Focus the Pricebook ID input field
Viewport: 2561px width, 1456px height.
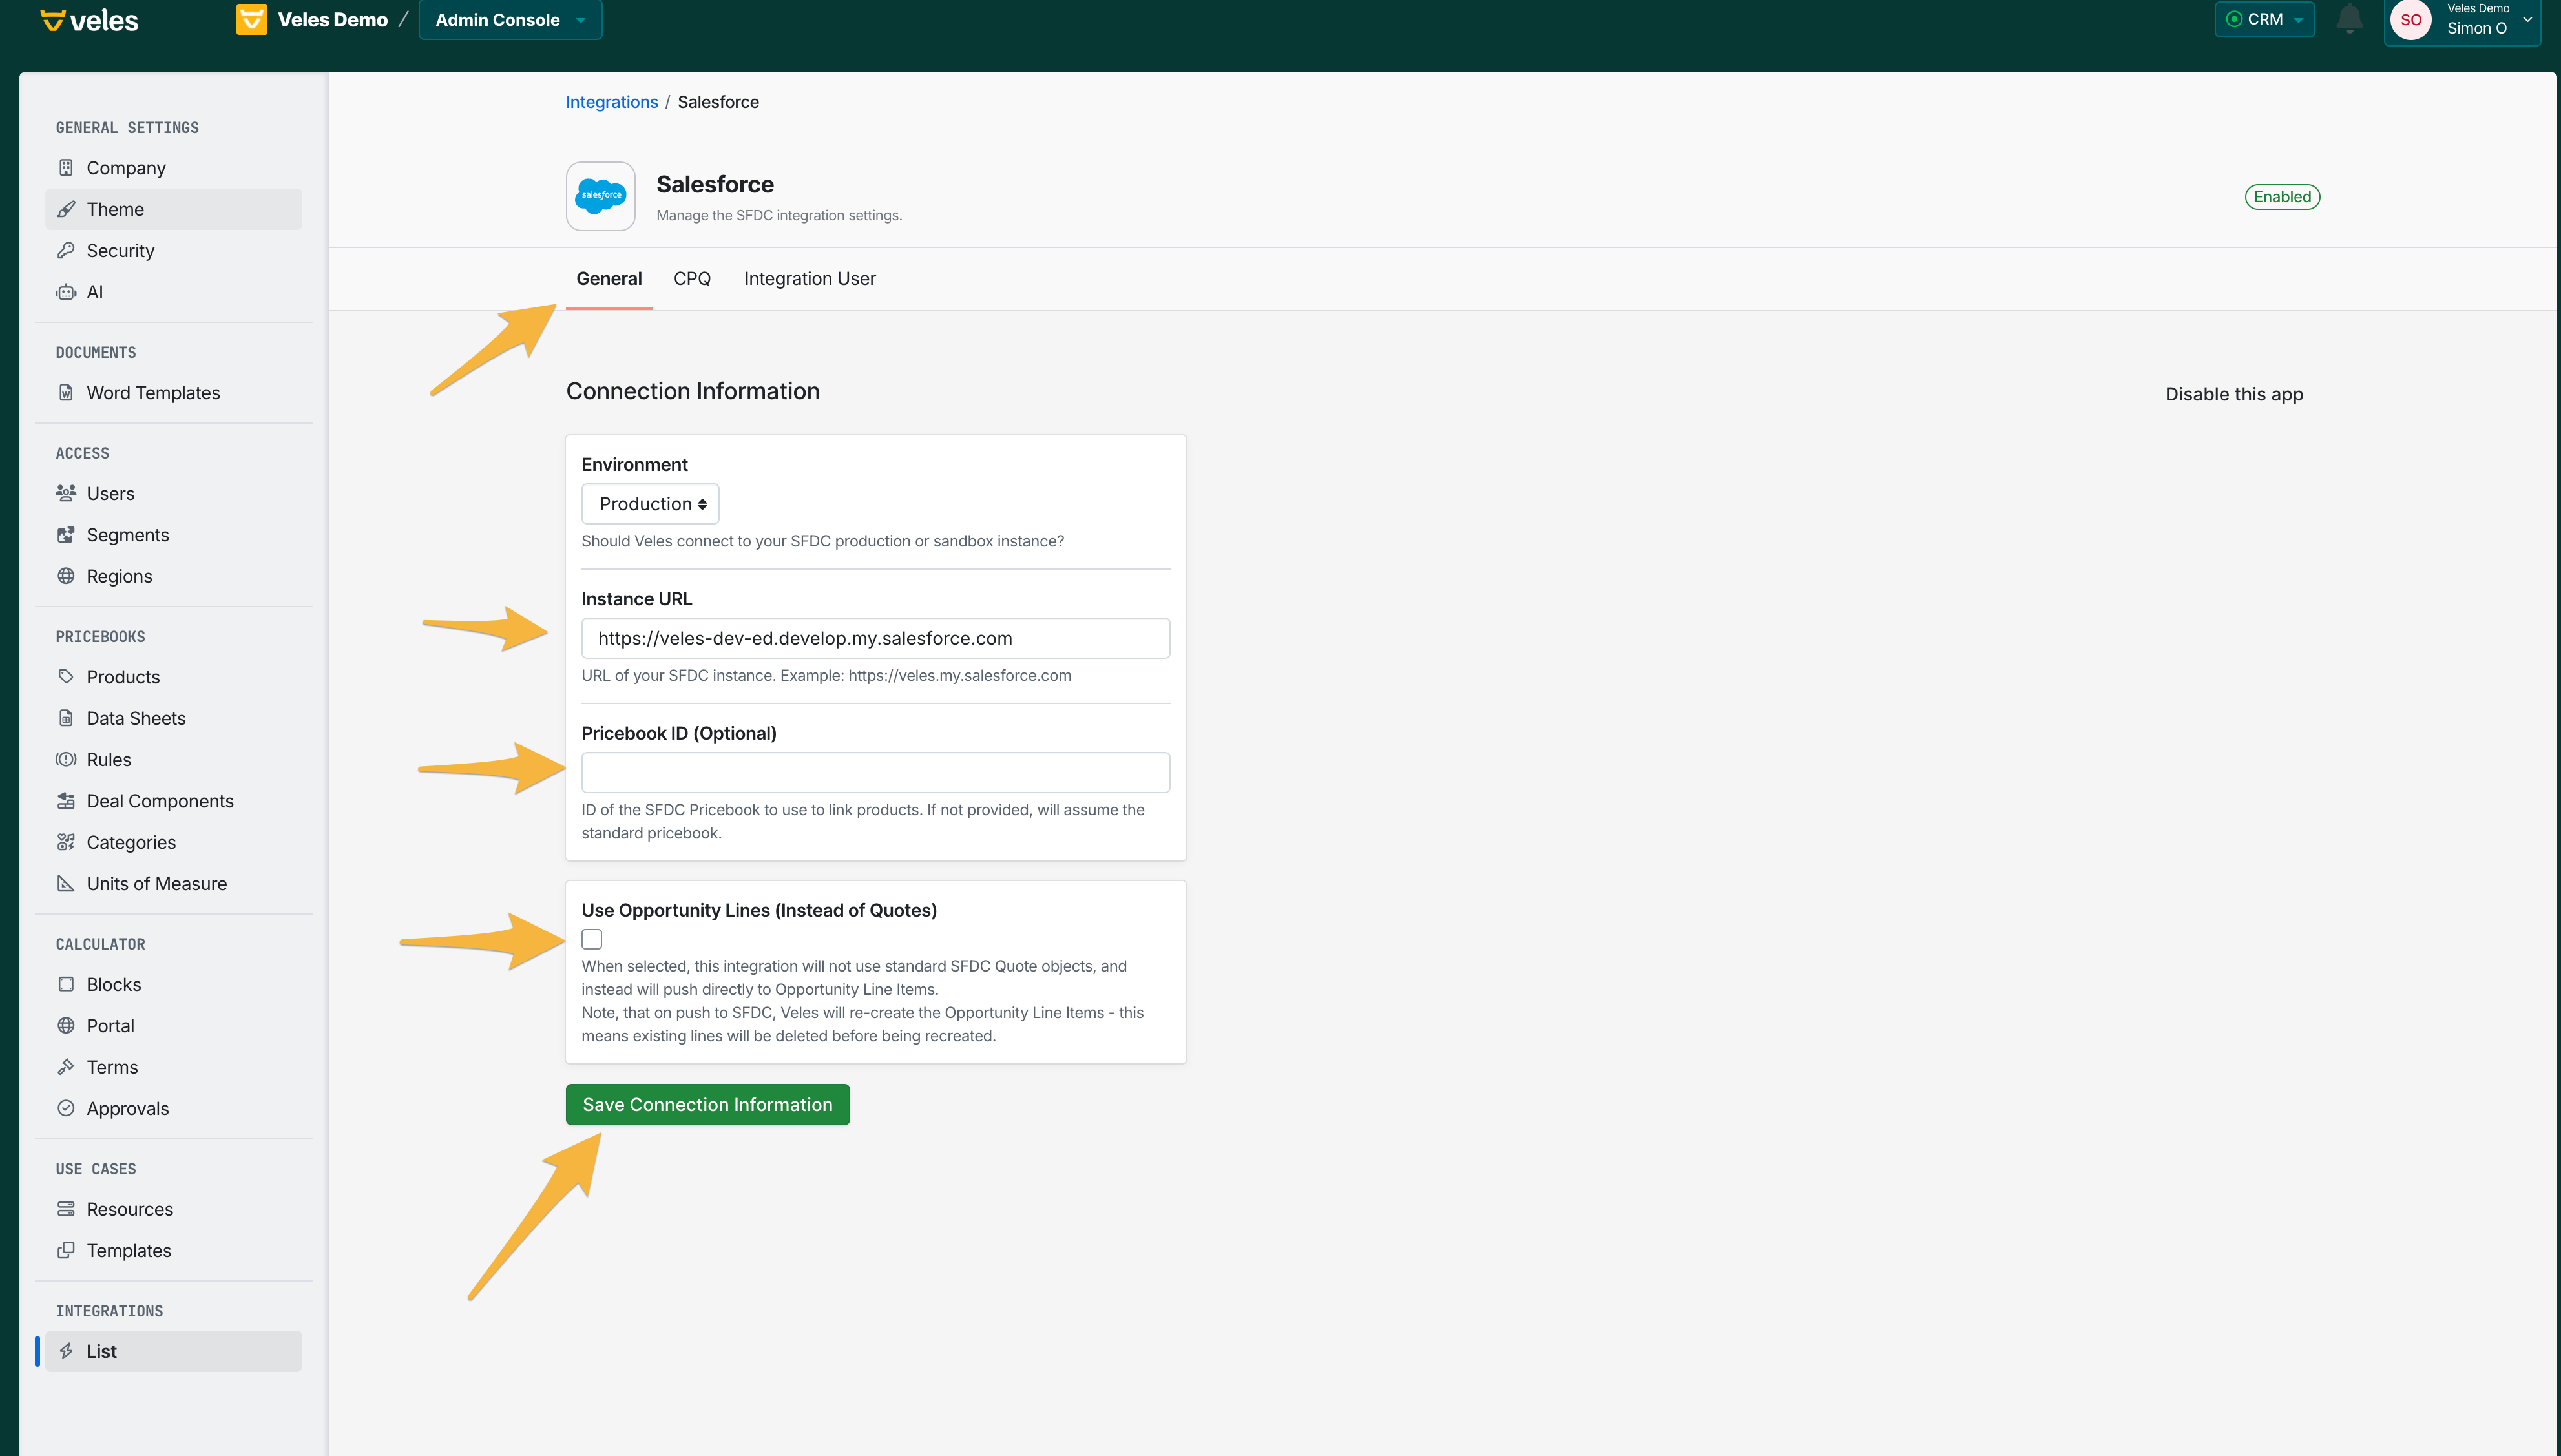(876, 772)
